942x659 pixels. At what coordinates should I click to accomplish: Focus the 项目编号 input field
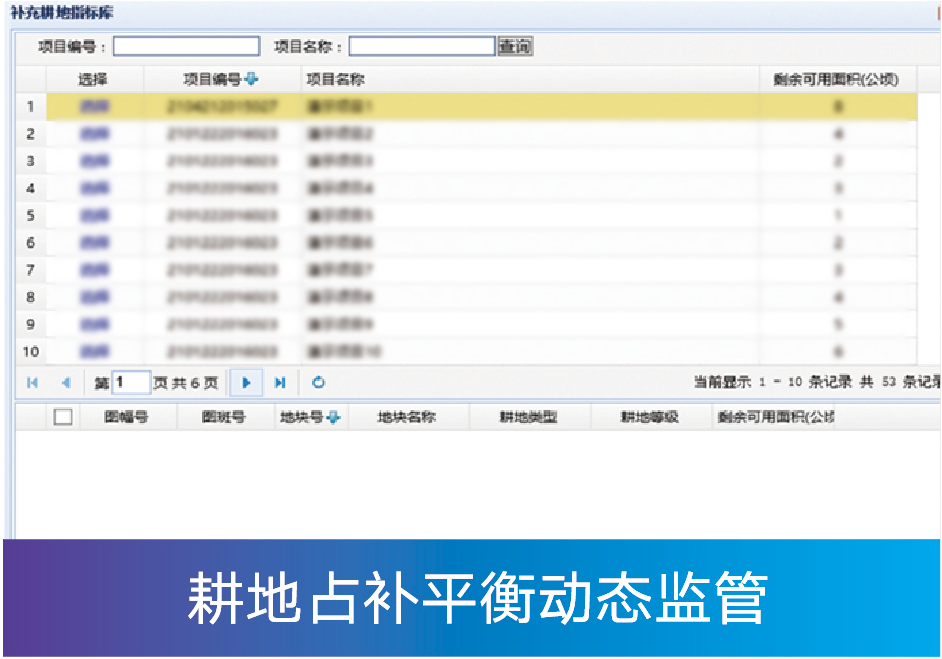click(186, 46)
